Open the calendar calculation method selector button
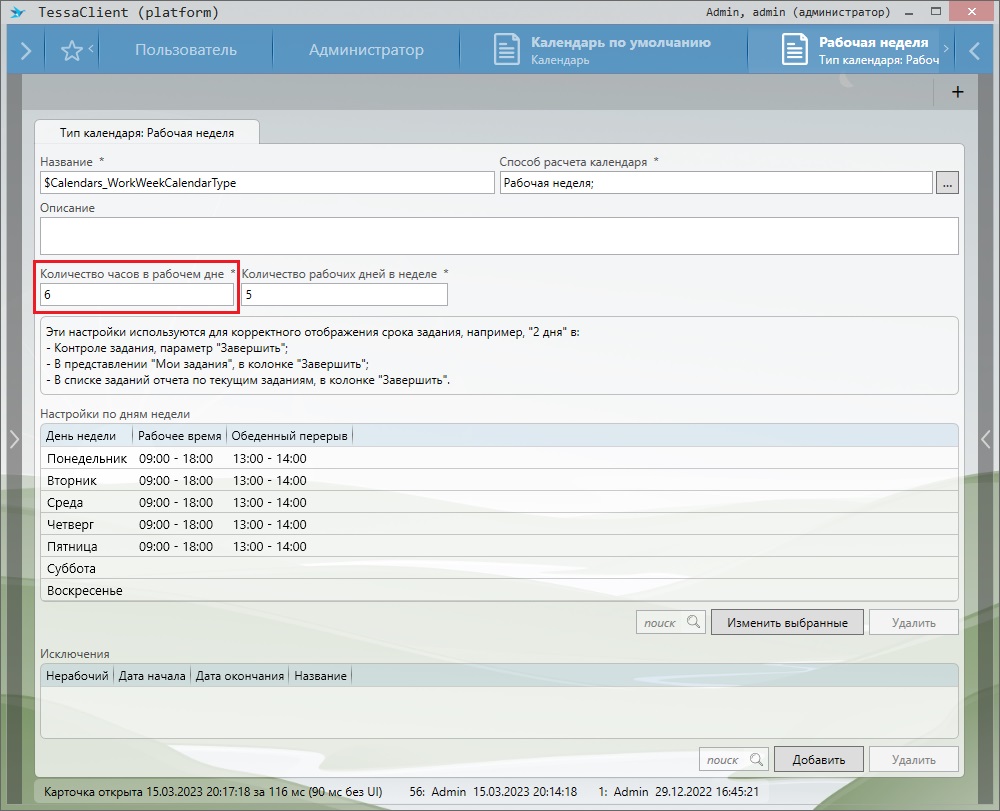 [x=947, y=182]
